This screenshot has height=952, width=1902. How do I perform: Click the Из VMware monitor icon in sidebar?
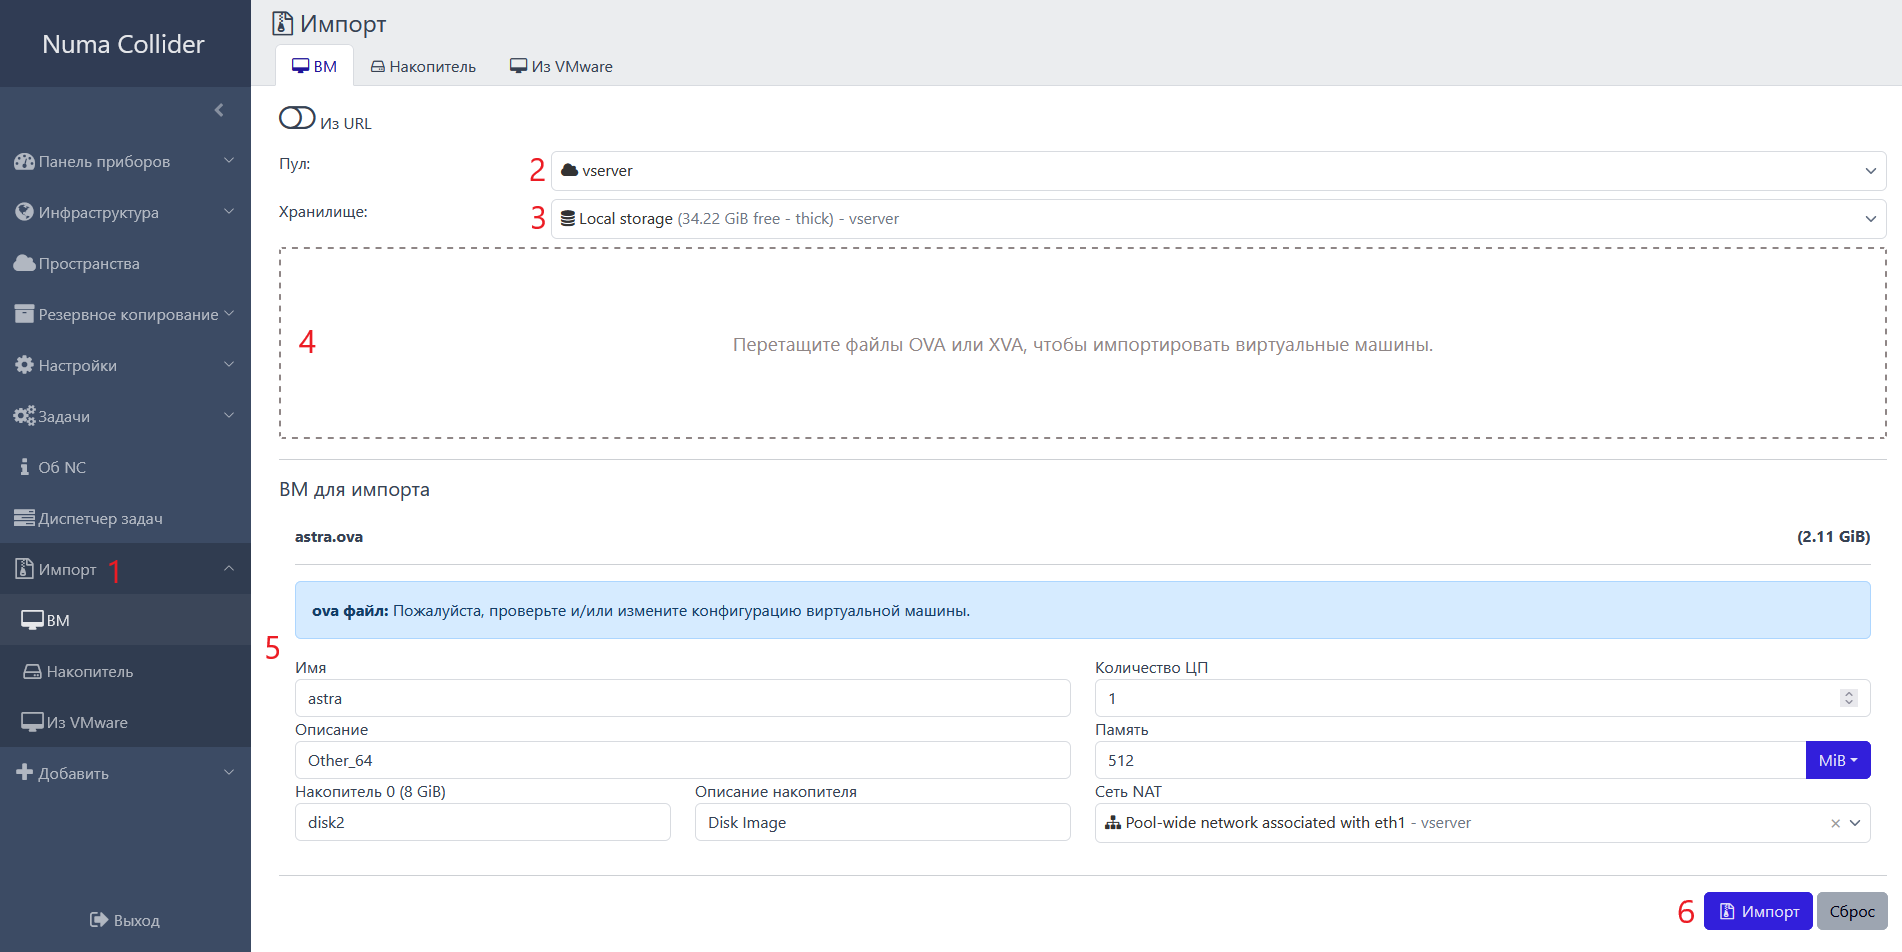click(32, 722)
